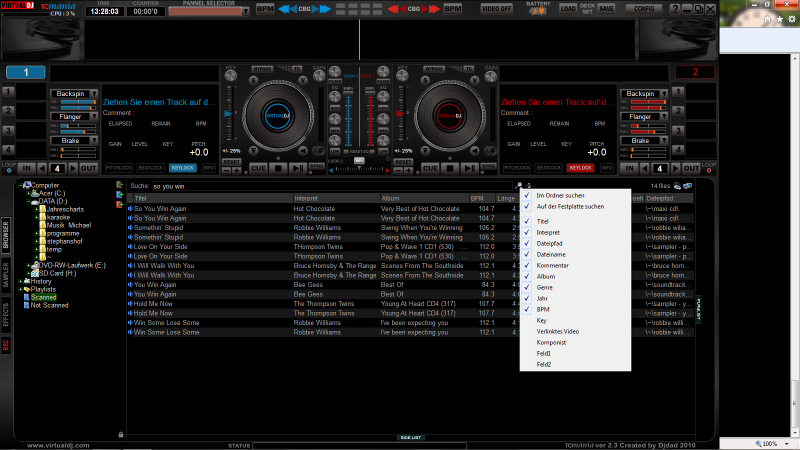
Task: Switch to the SAMPLER side tab
Action: pyautogui.click(x=6, y=274)
